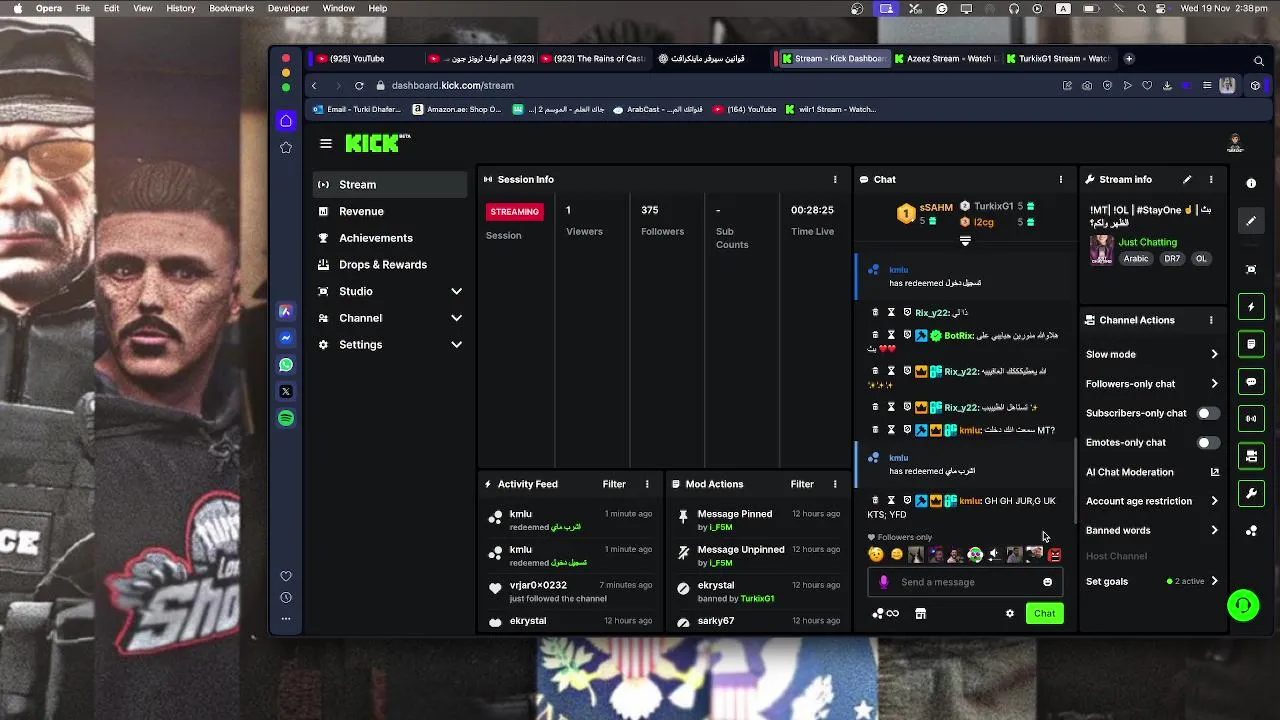Open Slow mode options
This screenshot has height=720, width=1280.
[x=1152, y=354]
